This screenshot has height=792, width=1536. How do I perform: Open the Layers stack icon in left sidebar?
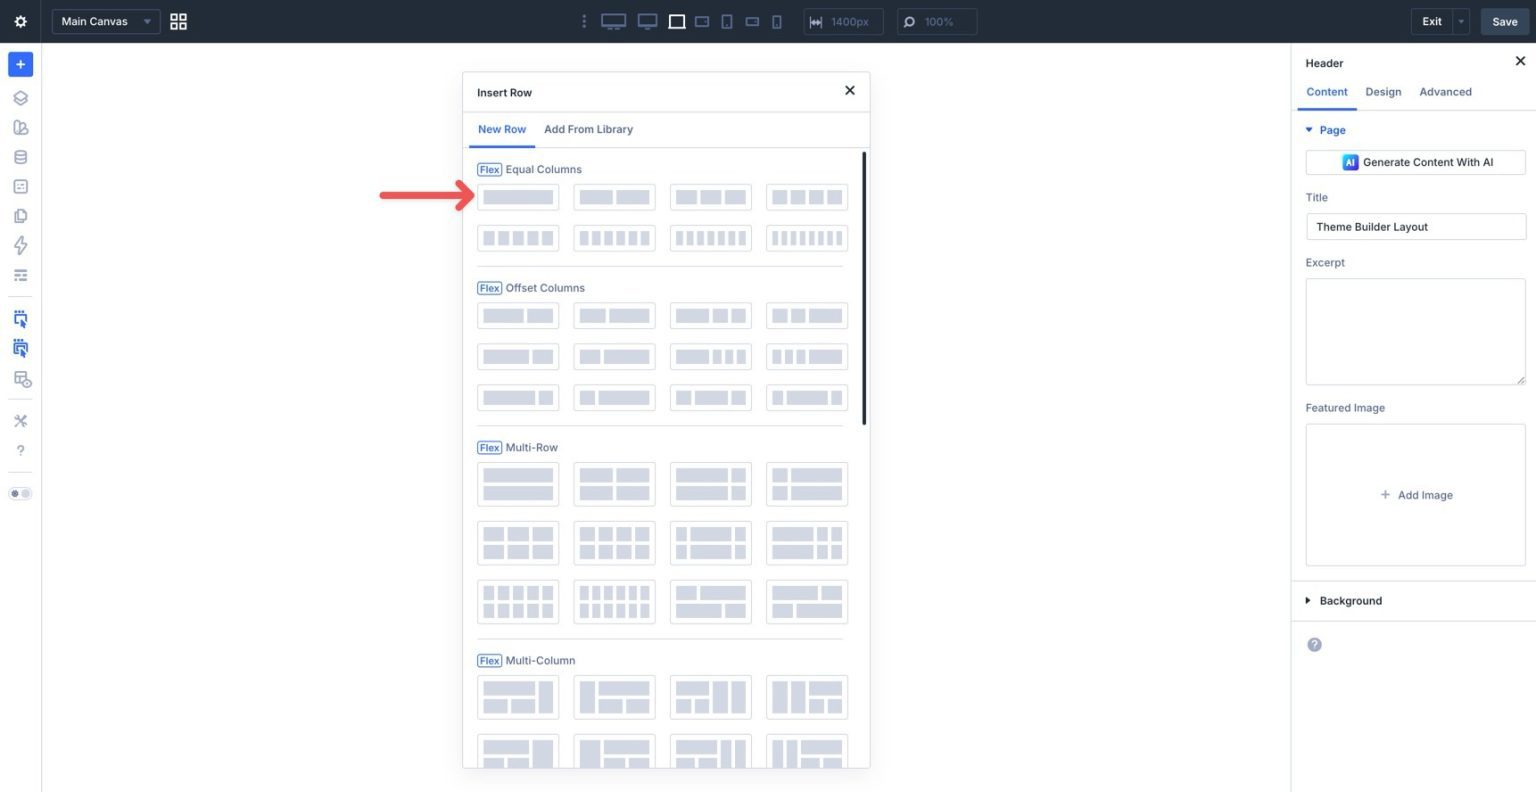(20, 98)
